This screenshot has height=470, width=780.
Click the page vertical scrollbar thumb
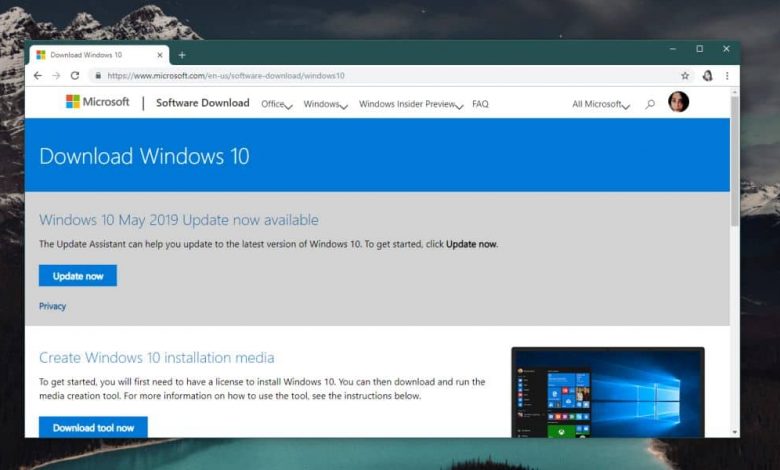(x=735, y=161)
